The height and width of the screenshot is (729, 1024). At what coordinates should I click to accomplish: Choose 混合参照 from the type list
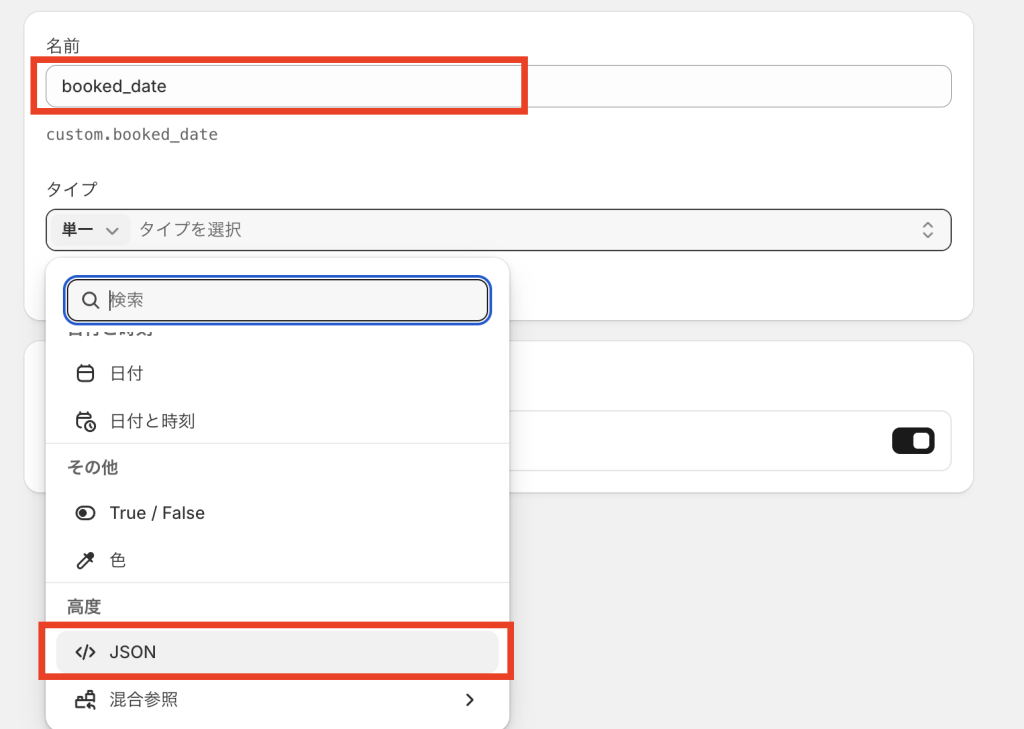point(144,700)
